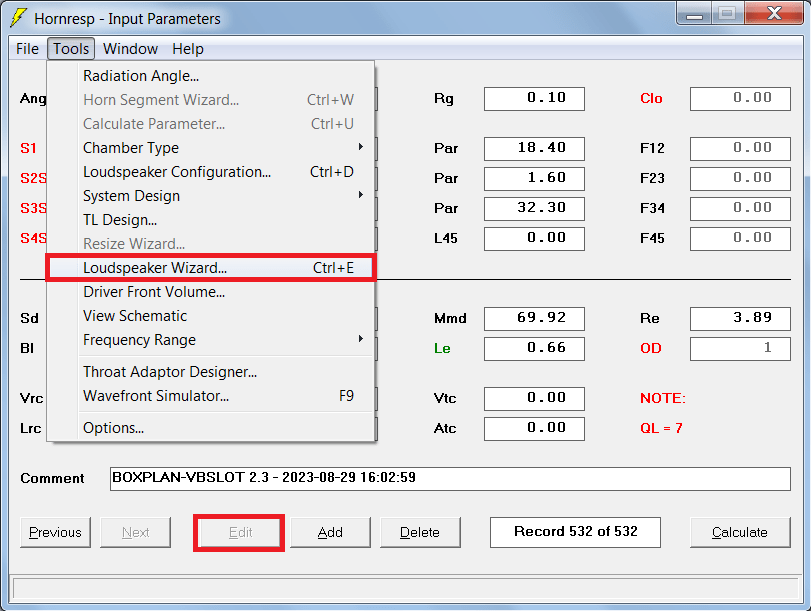Launch the Loudspeaker Wizard
The image size is (811, 611).
tap(211, 268)
